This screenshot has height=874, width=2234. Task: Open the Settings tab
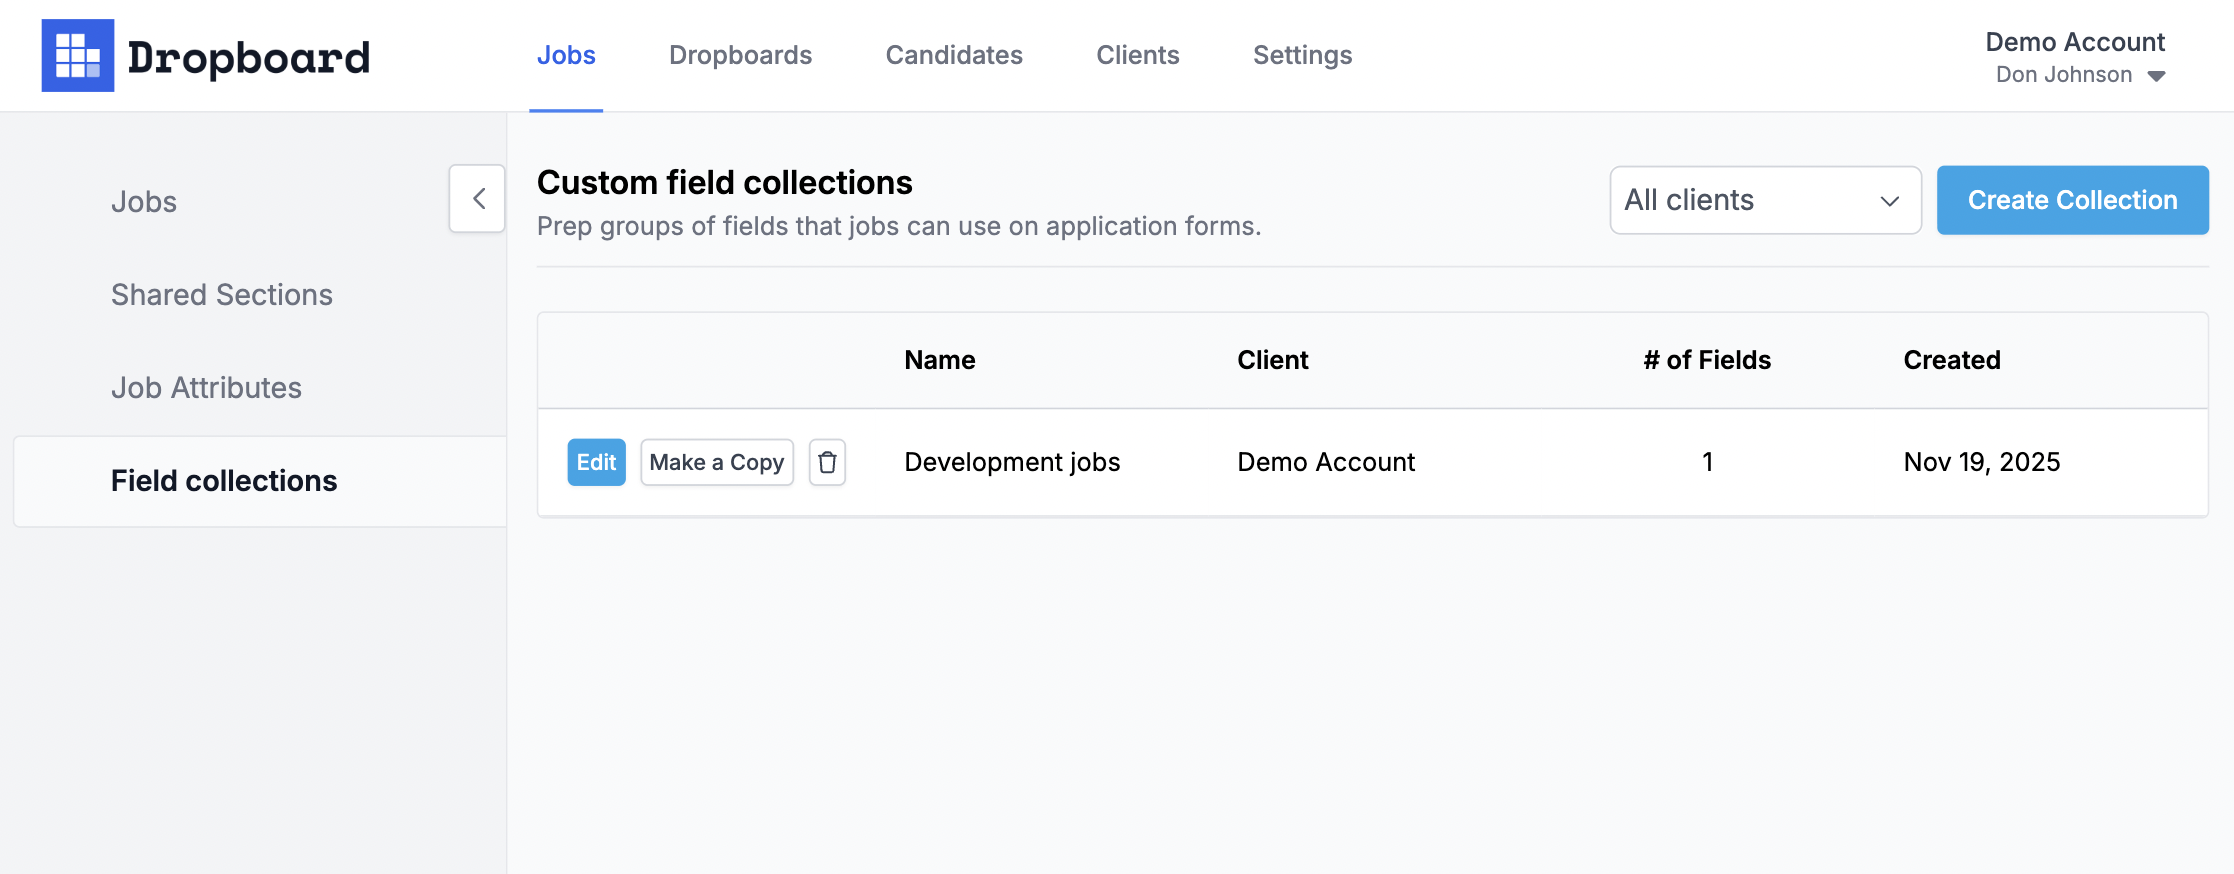[1302, 56]
